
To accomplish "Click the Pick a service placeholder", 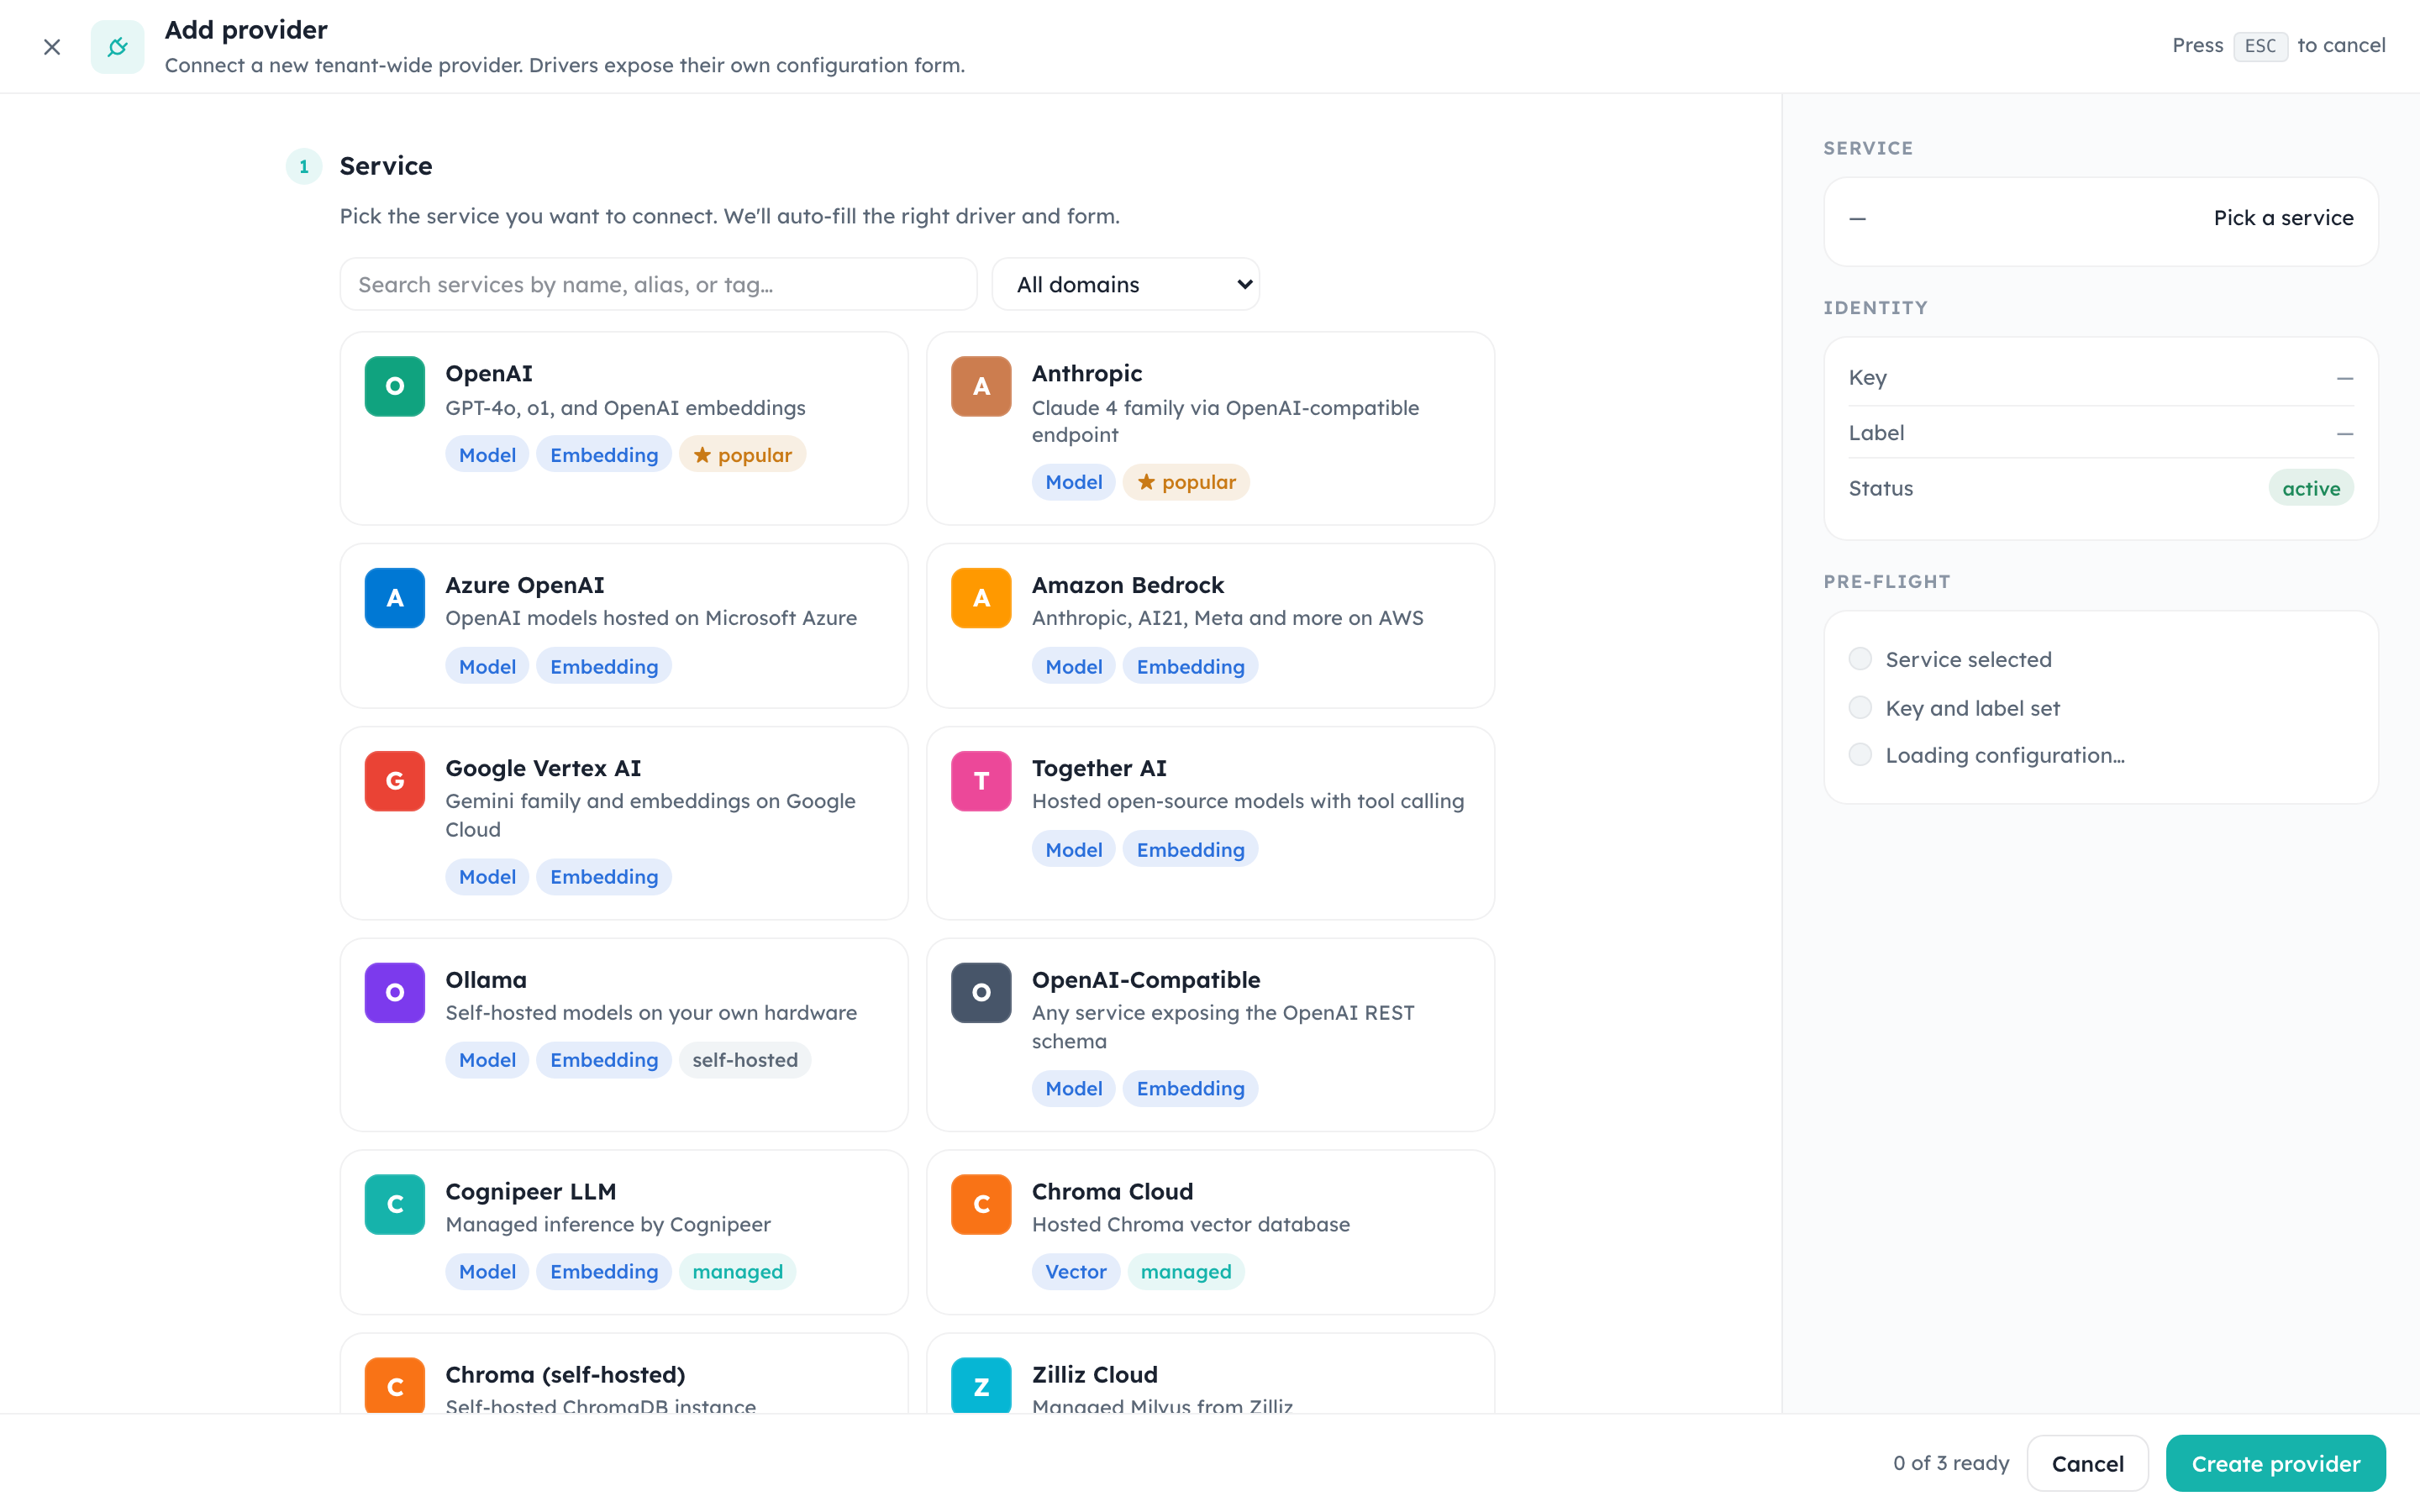I will point(2283,218).
